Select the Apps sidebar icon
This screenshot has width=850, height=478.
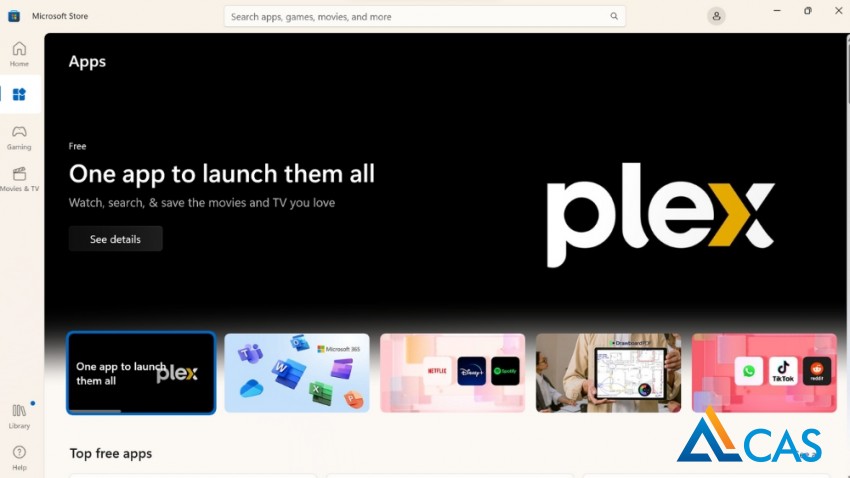(20, 94)
